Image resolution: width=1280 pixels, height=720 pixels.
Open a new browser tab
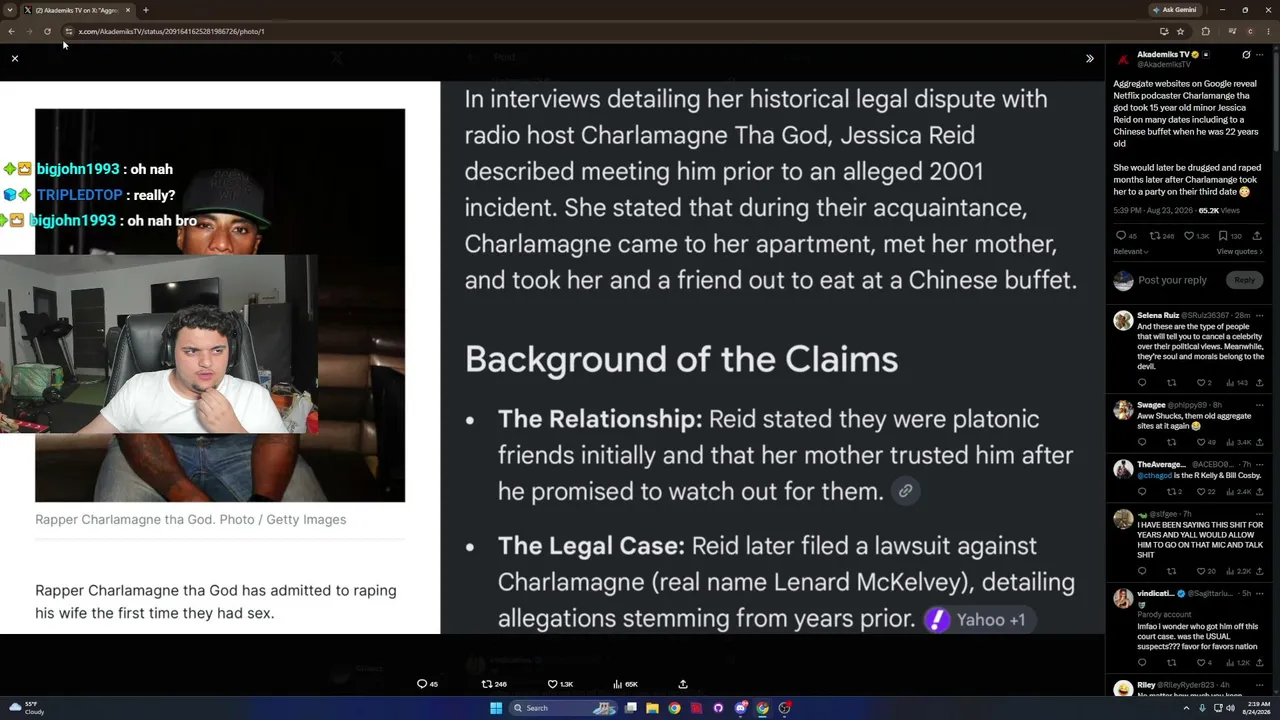tap(146, 10)
